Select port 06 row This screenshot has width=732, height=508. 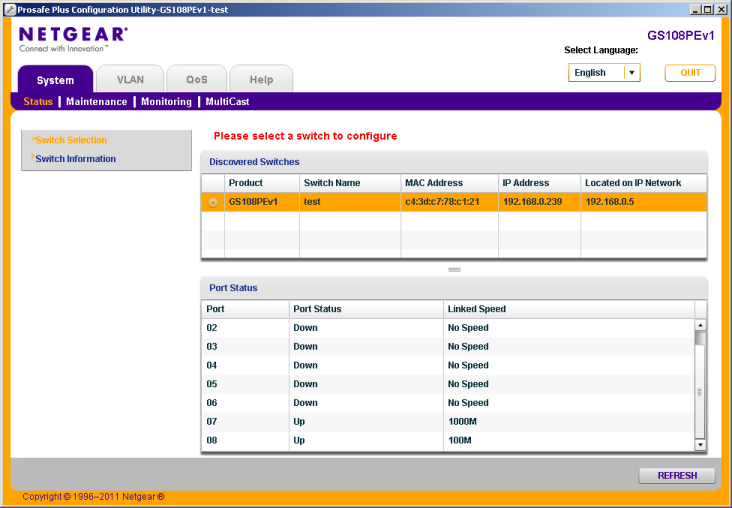tap(448, 402)
